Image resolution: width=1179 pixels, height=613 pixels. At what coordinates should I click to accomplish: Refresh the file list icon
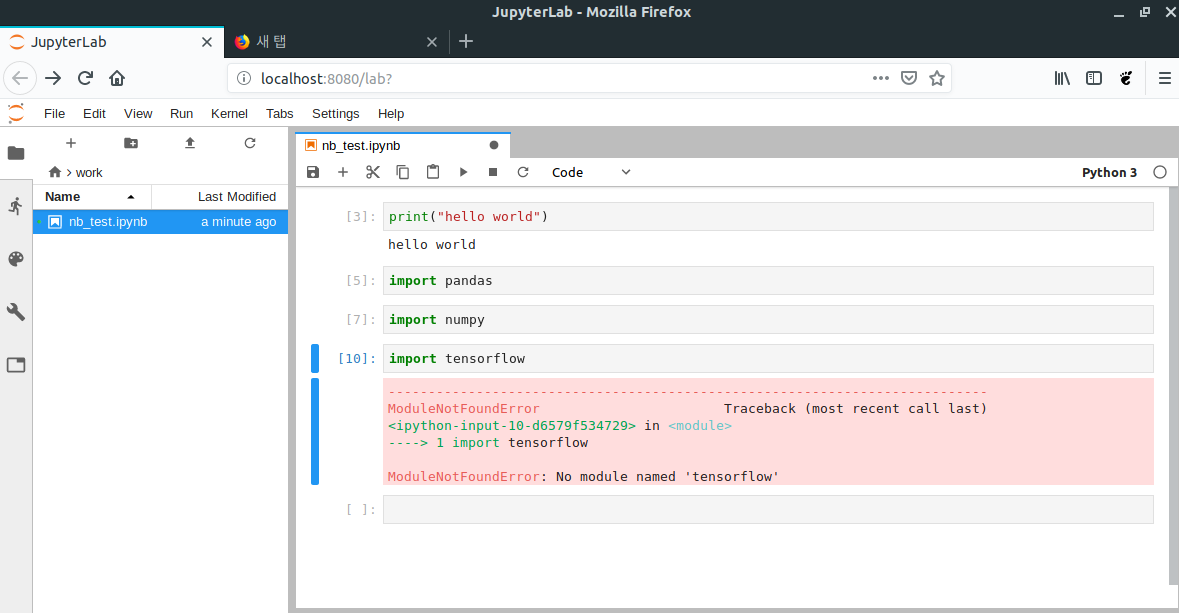point(250,143)
